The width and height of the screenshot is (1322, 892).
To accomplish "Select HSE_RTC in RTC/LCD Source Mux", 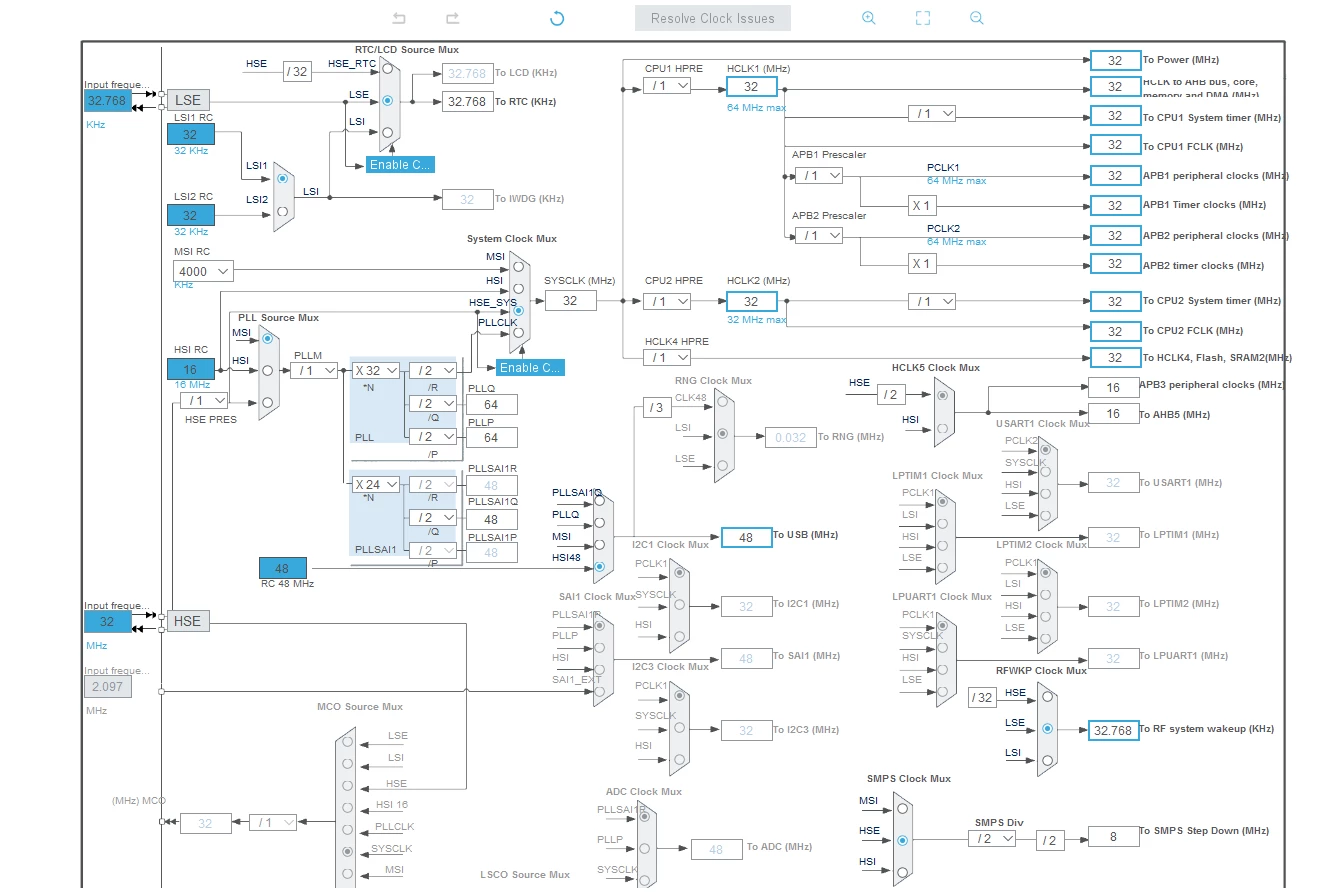I will tap(387, 70).
